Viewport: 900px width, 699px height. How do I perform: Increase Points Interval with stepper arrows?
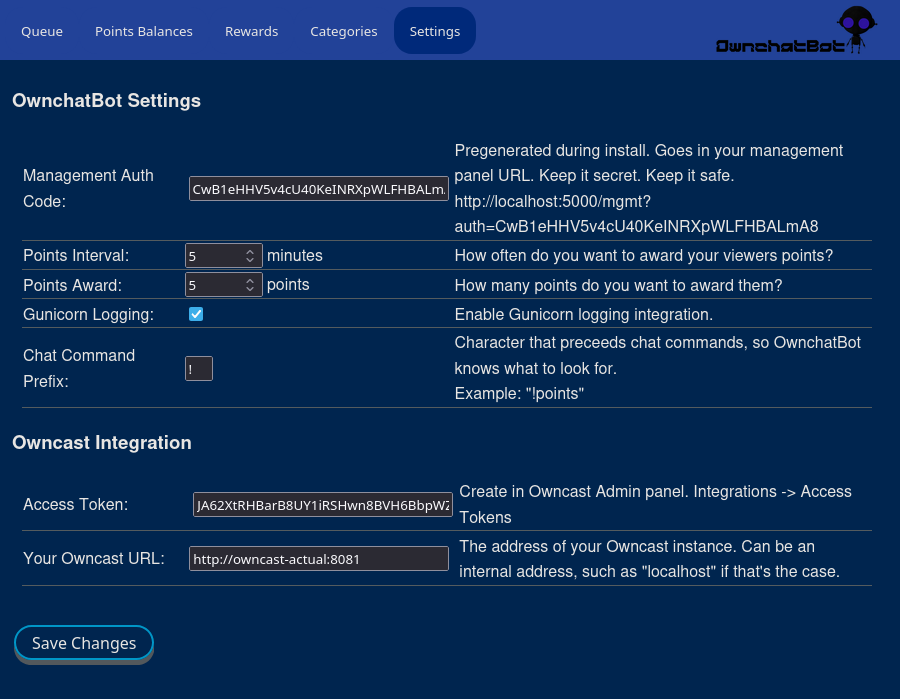(250, 251)
